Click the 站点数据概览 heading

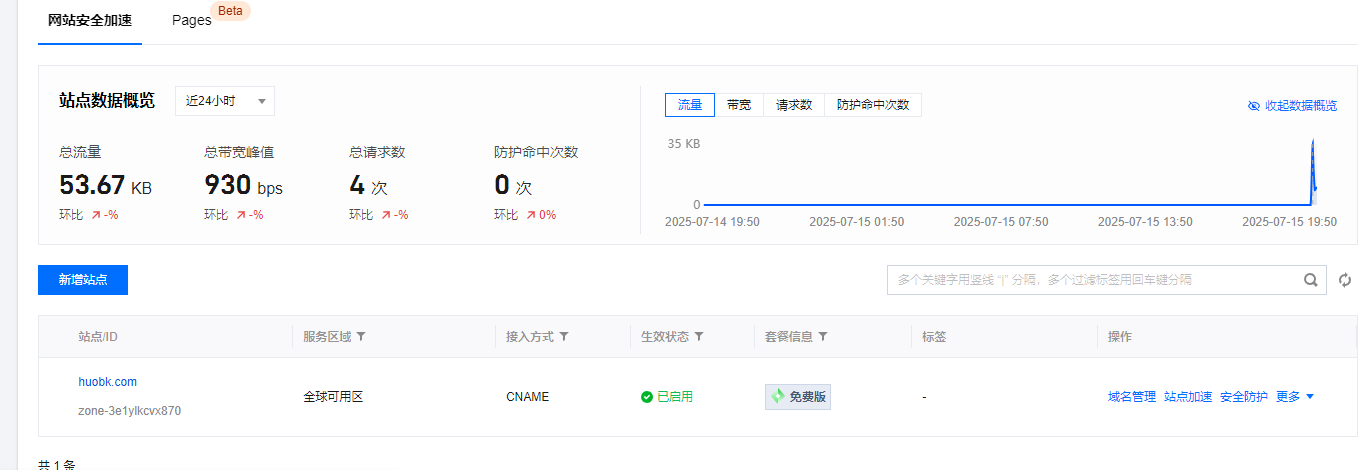(107, 101)
